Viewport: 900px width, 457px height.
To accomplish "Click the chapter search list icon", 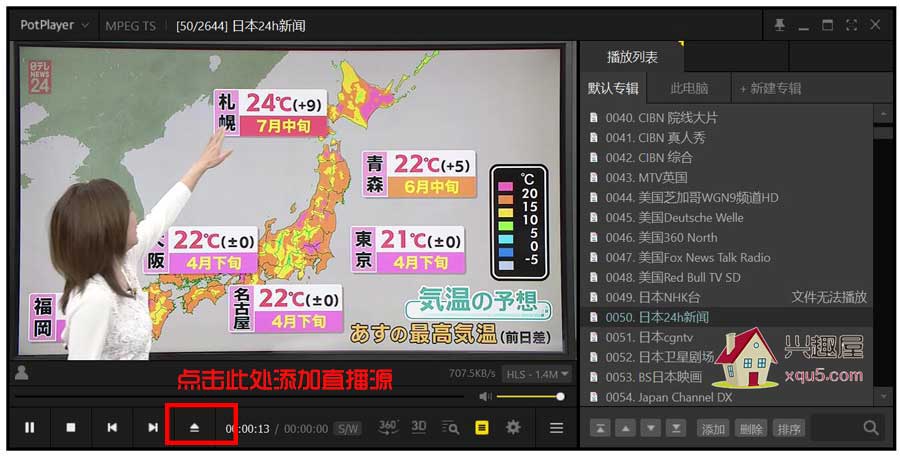I will pyautogui.click(x=450, y=428).
